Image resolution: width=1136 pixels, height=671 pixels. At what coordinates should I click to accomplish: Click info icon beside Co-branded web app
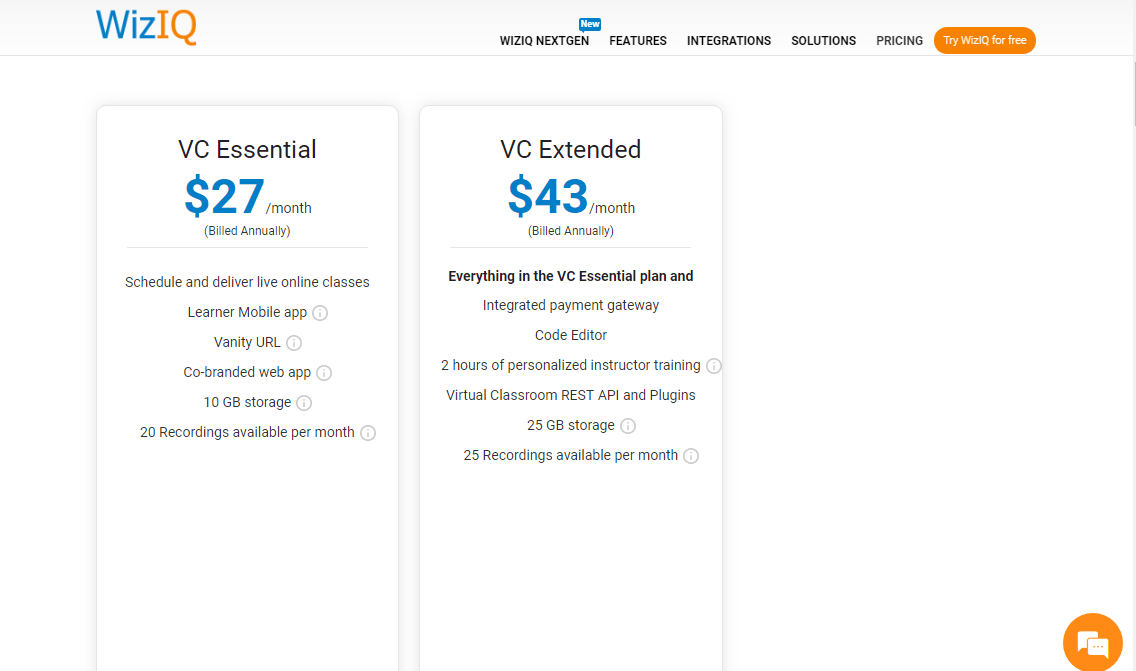(324, 373)
